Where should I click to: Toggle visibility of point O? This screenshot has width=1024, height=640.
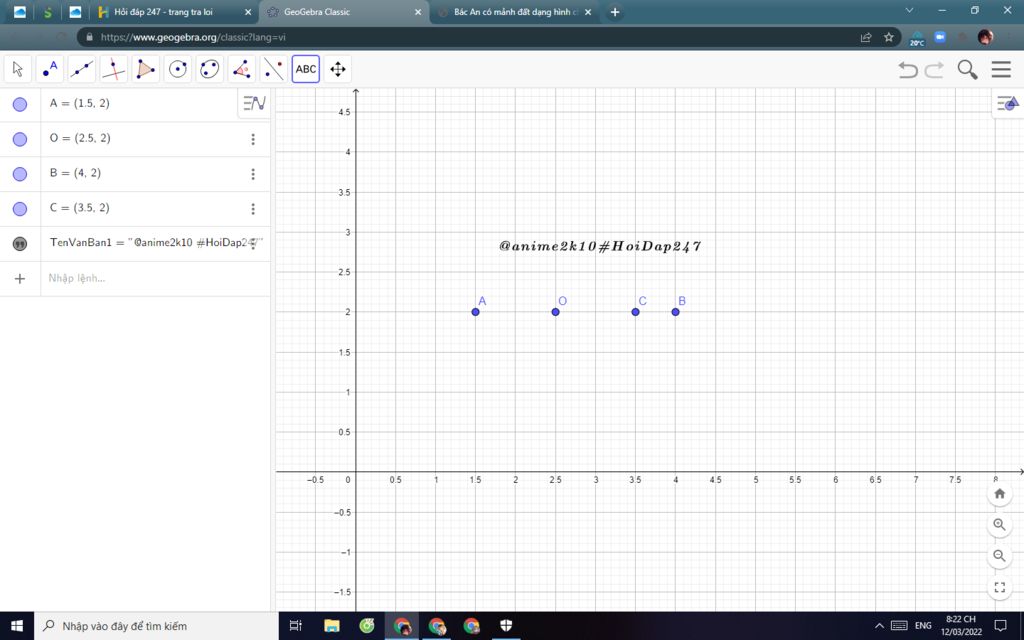tap(20, 139)
